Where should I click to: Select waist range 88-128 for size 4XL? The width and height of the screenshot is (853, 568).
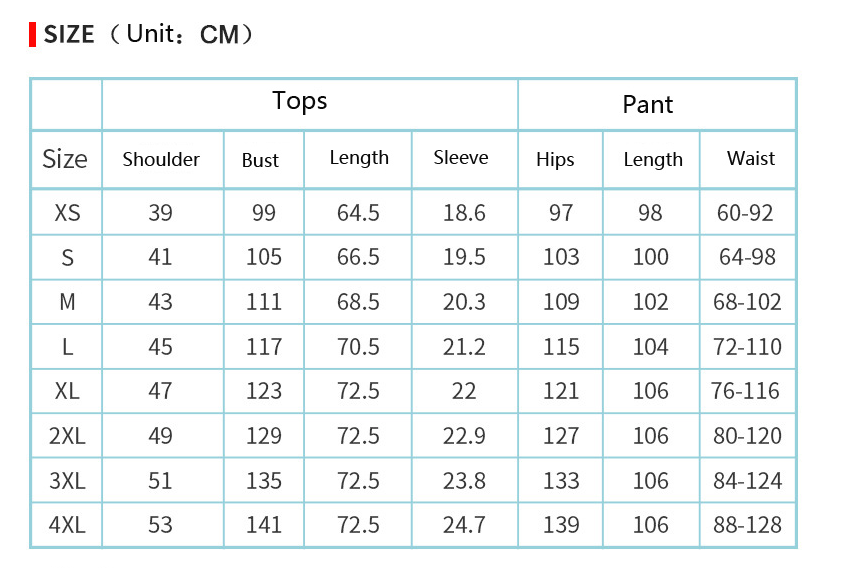tap(747, 525)
